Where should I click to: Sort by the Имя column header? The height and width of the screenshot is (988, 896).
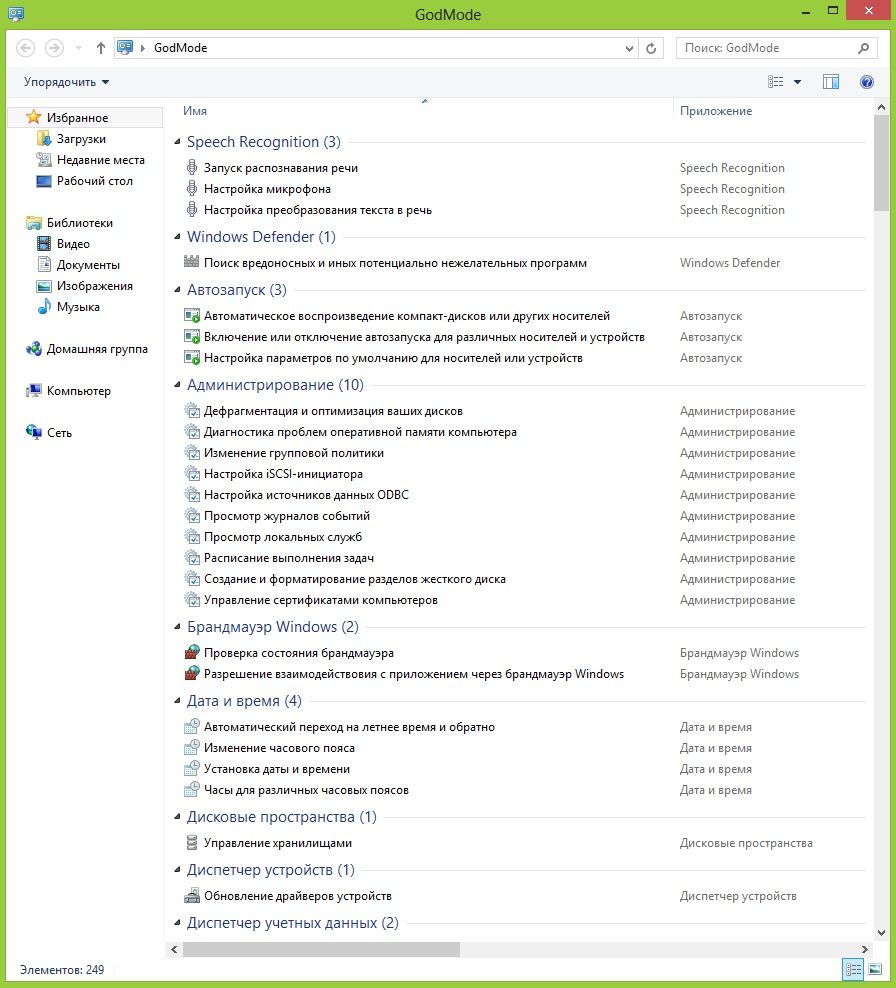click(x=195, y=111)
